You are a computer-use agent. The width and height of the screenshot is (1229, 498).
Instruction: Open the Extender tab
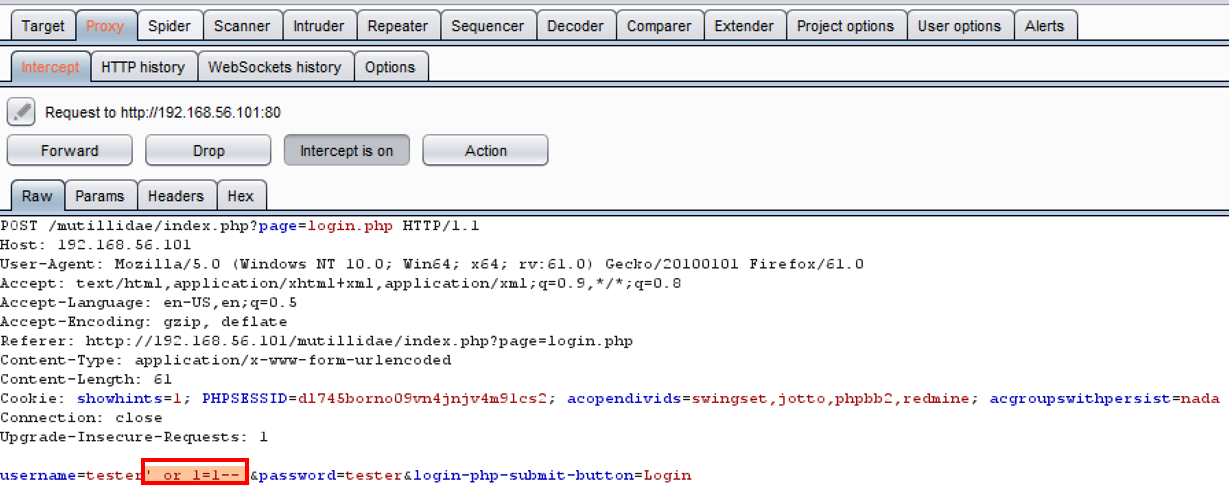[744, 26]
